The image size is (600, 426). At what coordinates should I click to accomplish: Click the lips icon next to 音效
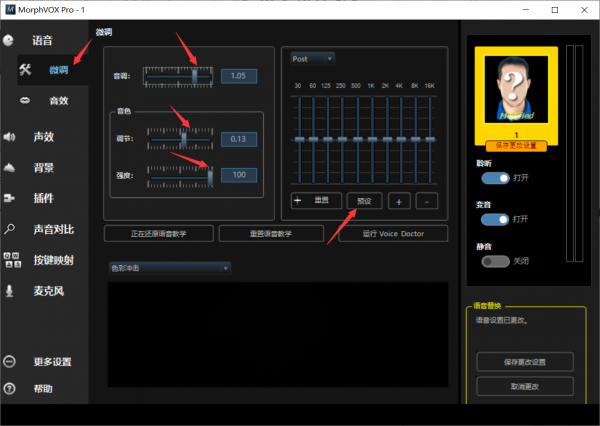click(x=25, y=100)
